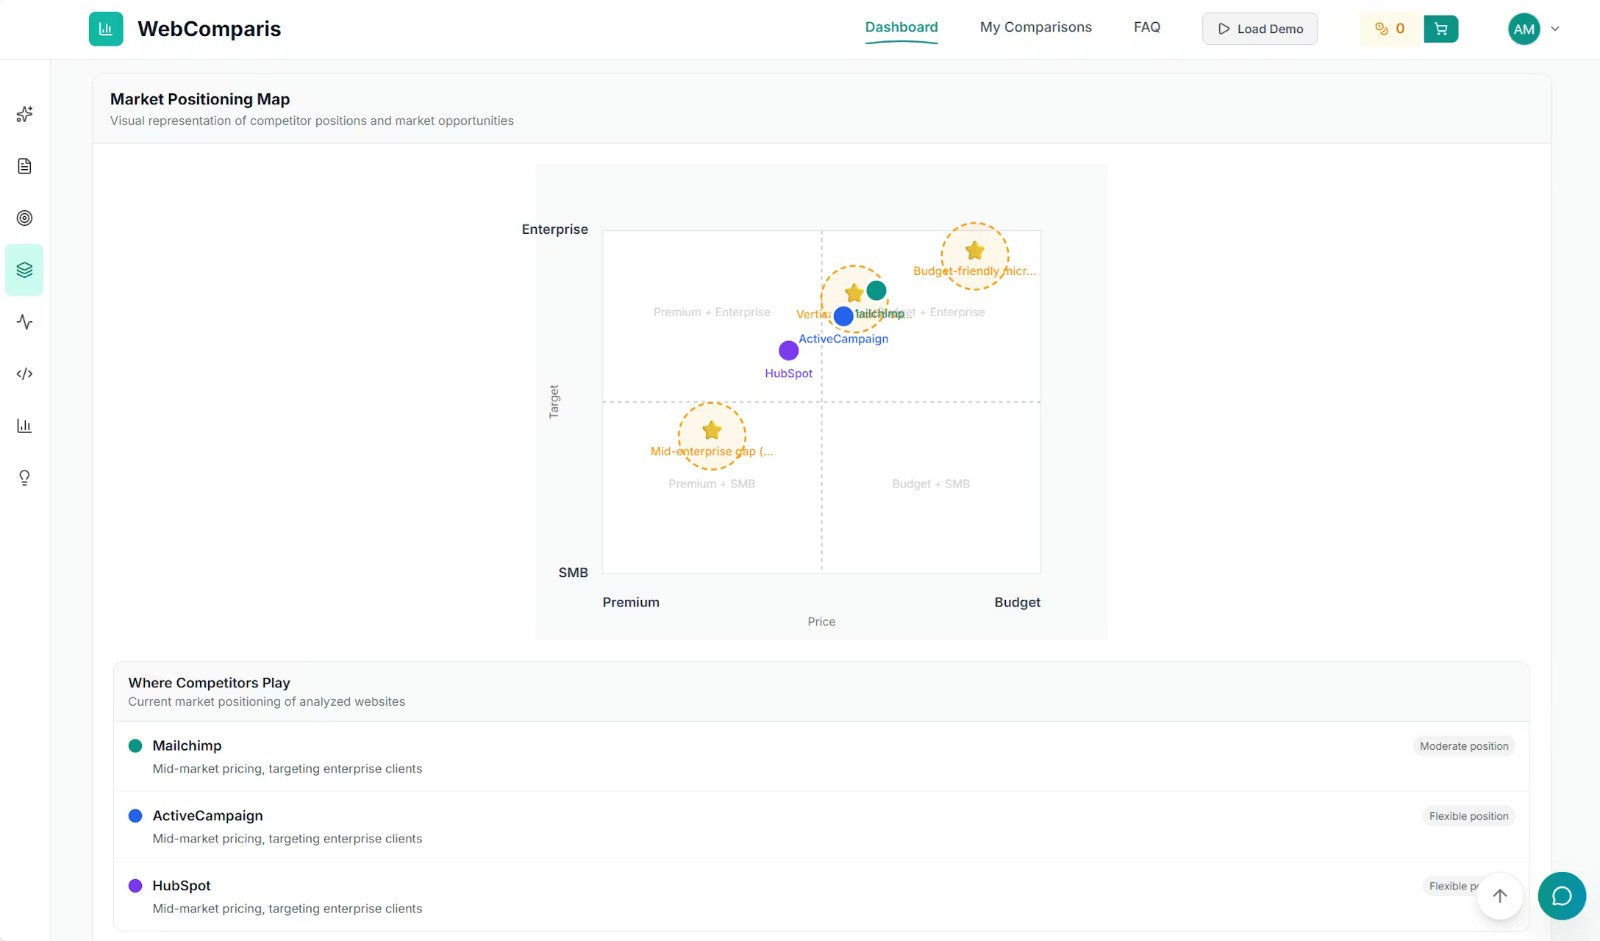Go to My Comparisons tab
The image size is (1600, 941).
tap(1035, 28)
